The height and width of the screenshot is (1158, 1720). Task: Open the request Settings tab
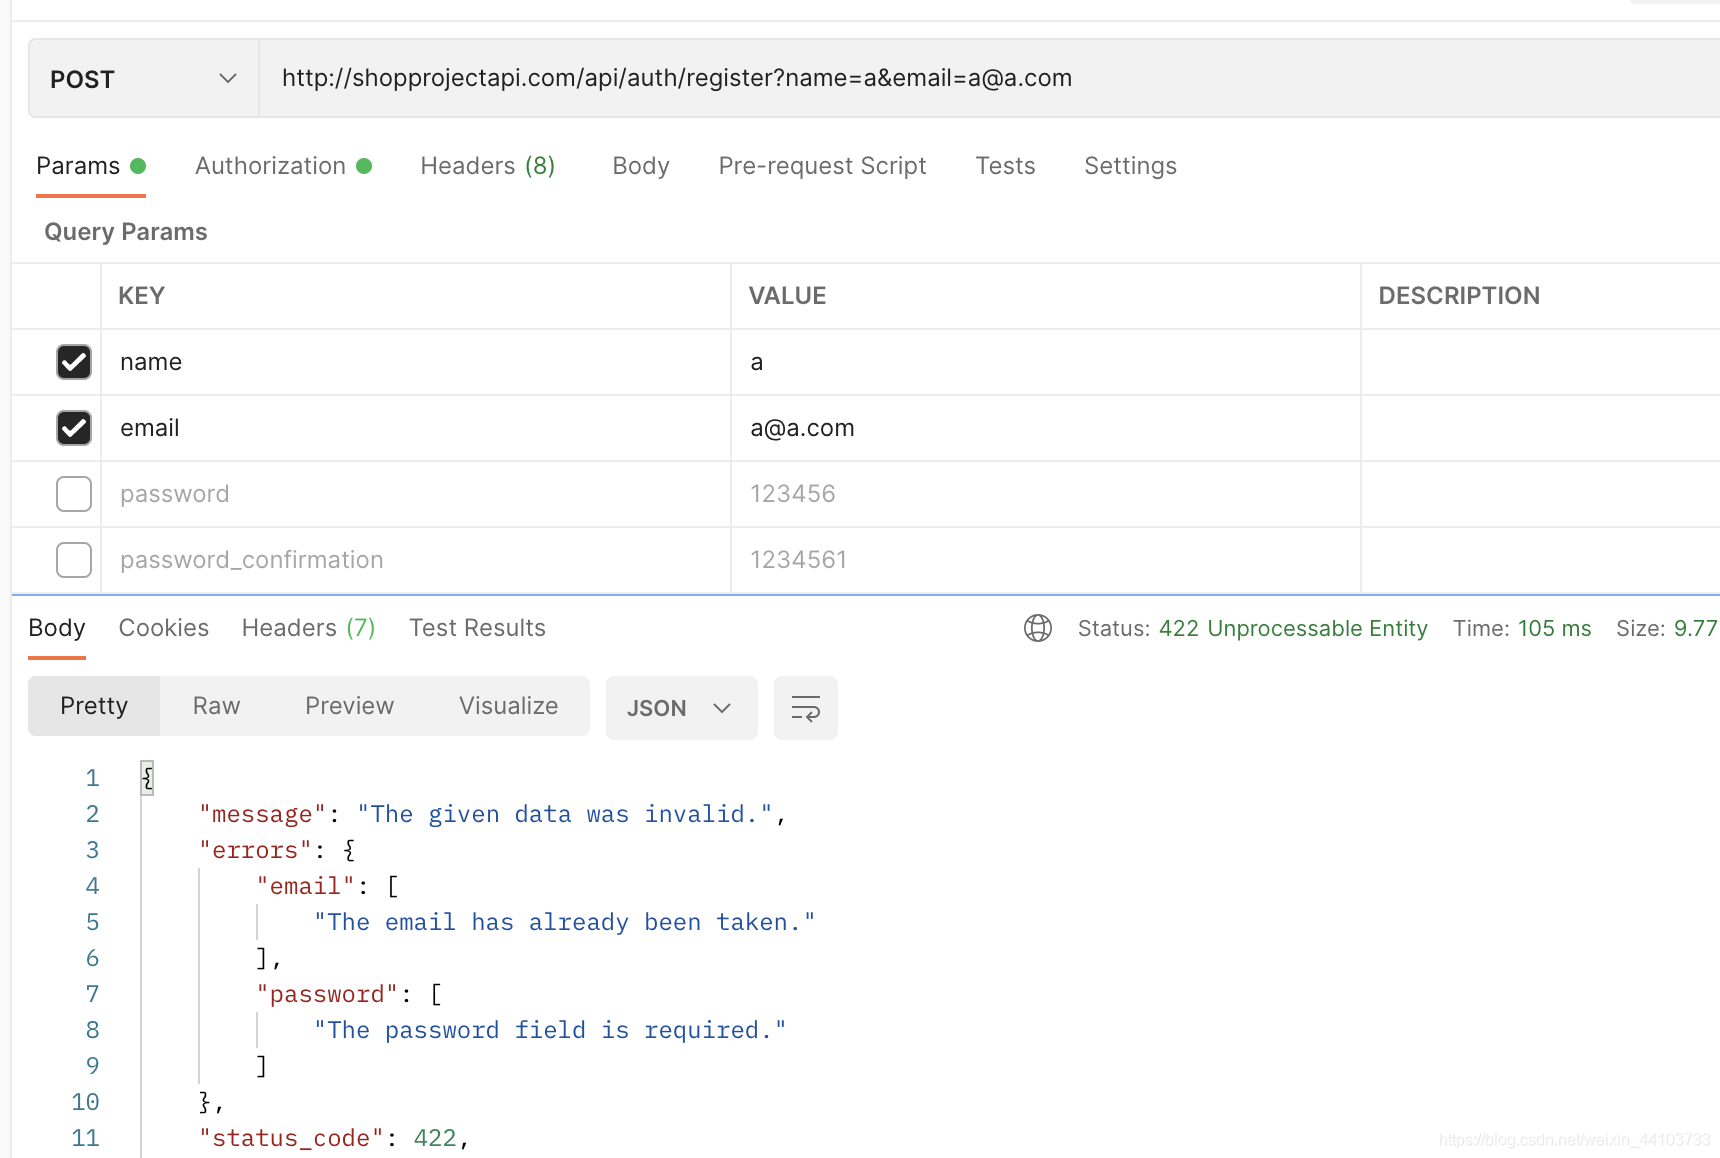pyautogui.click(x=1130, y=166)
